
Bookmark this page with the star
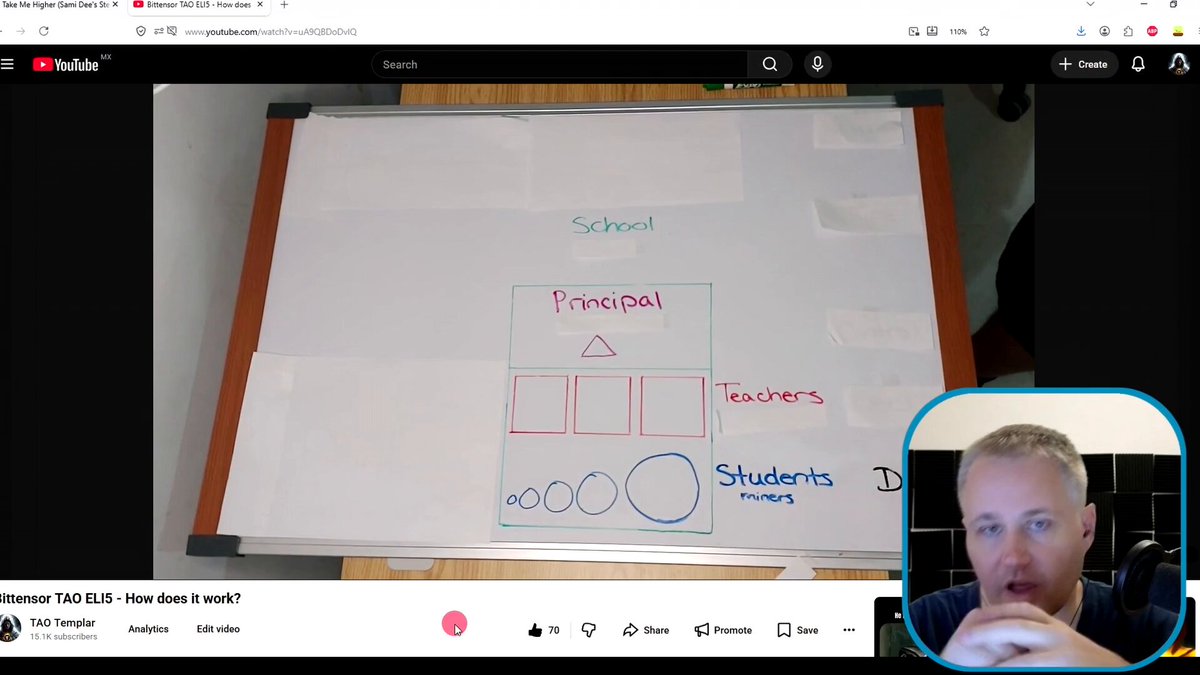point(984,31)
